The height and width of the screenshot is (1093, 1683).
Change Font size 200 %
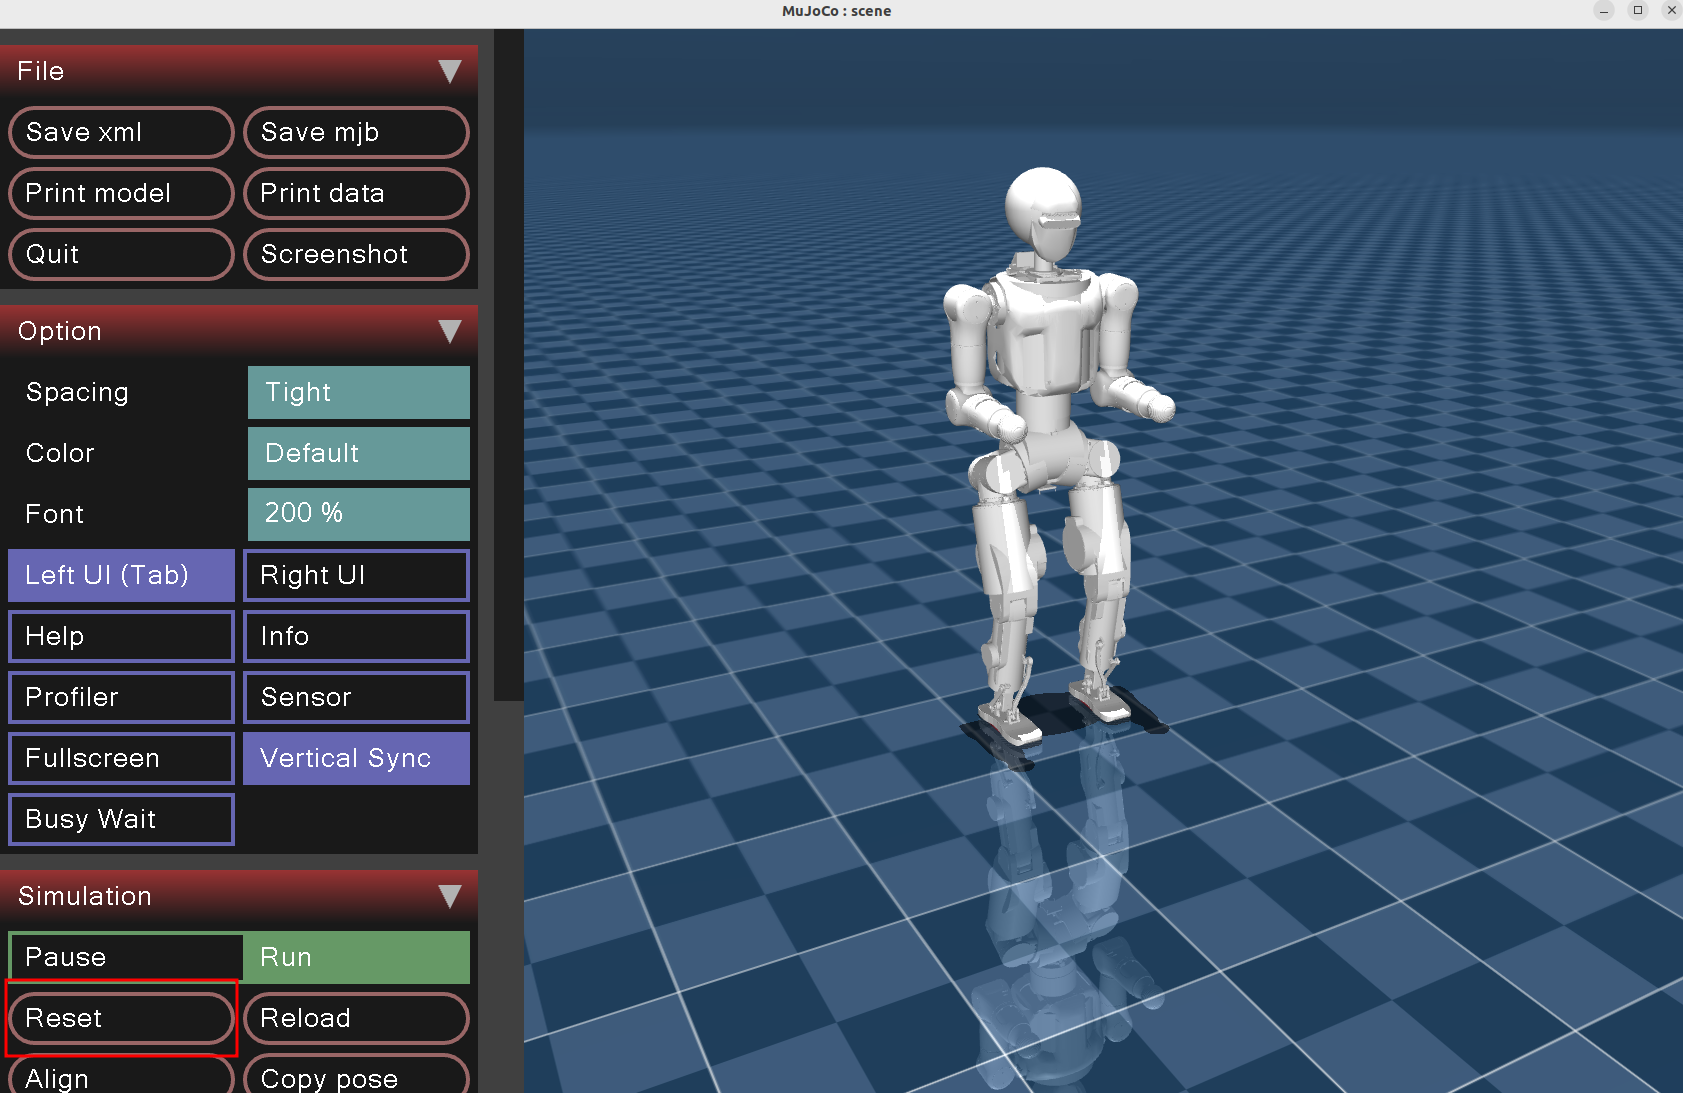(x=358, y=514)
